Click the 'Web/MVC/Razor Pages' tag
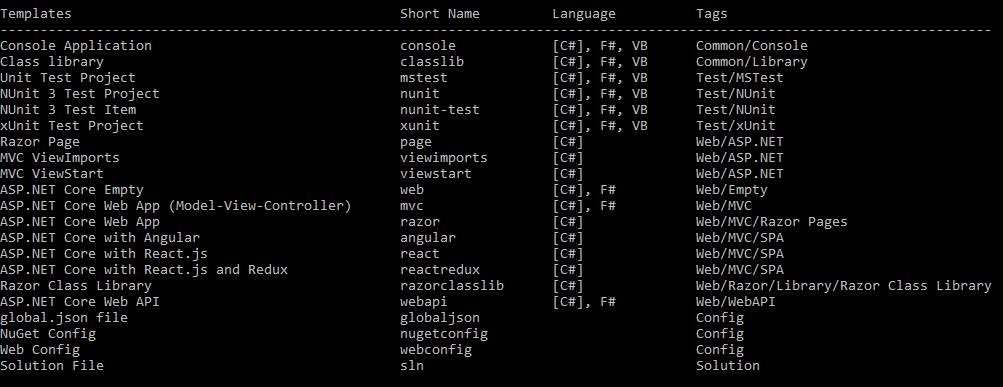Image resolution: width=1003 pixels, height=387 pixels. click(771, 222)
